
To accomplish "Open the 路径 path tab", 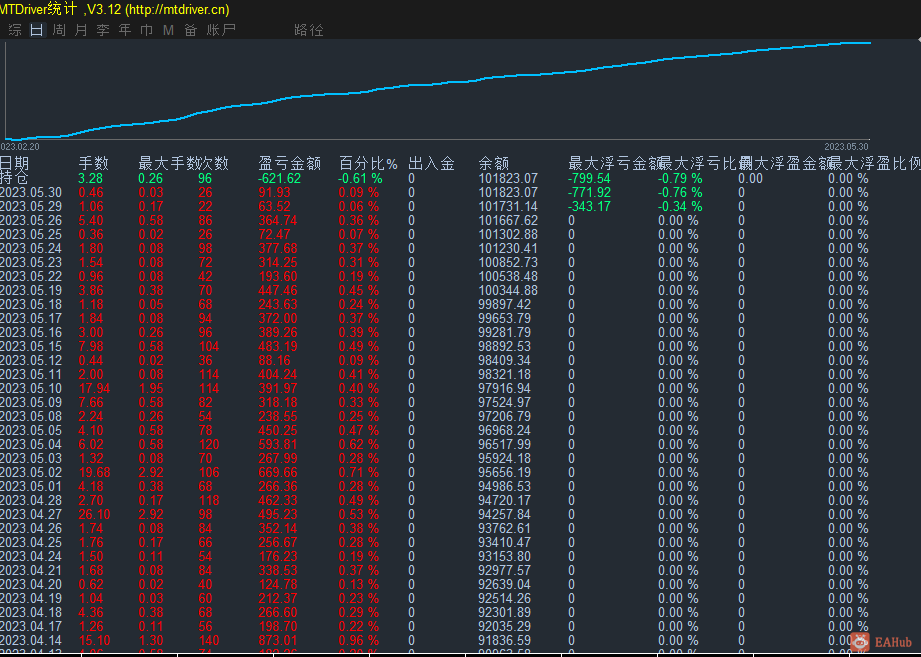I will [x=308, y=30].
